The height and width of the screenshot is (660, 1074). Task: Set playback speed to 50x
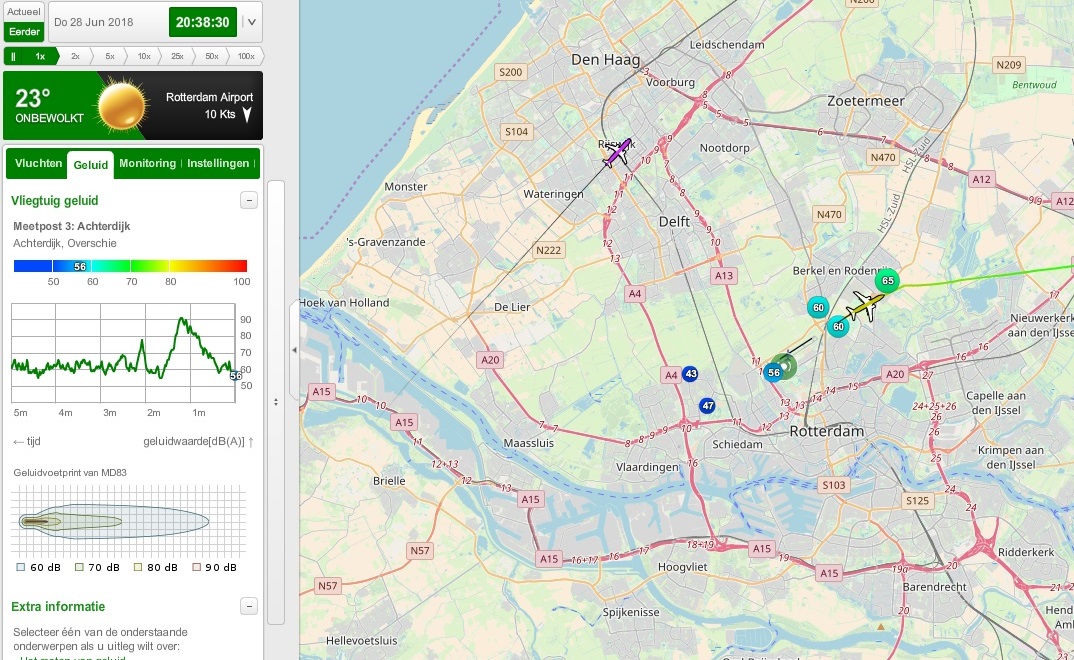click(212, 56)
